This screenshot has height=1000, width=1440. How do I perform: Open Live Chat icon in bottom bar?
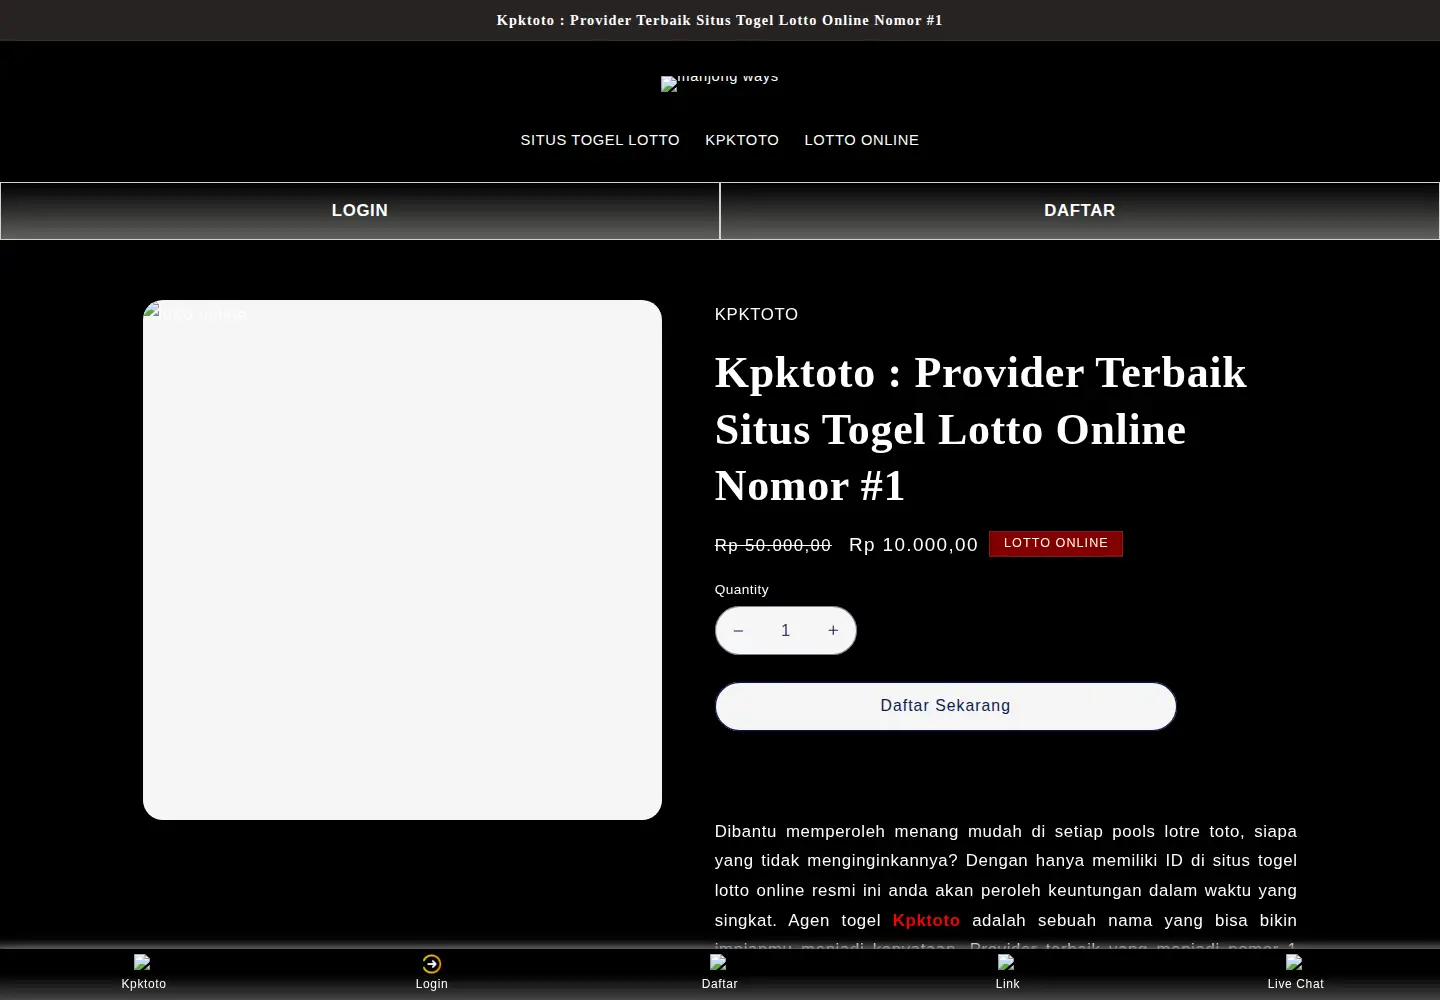pyautogui.click(x=1295, y=963)
